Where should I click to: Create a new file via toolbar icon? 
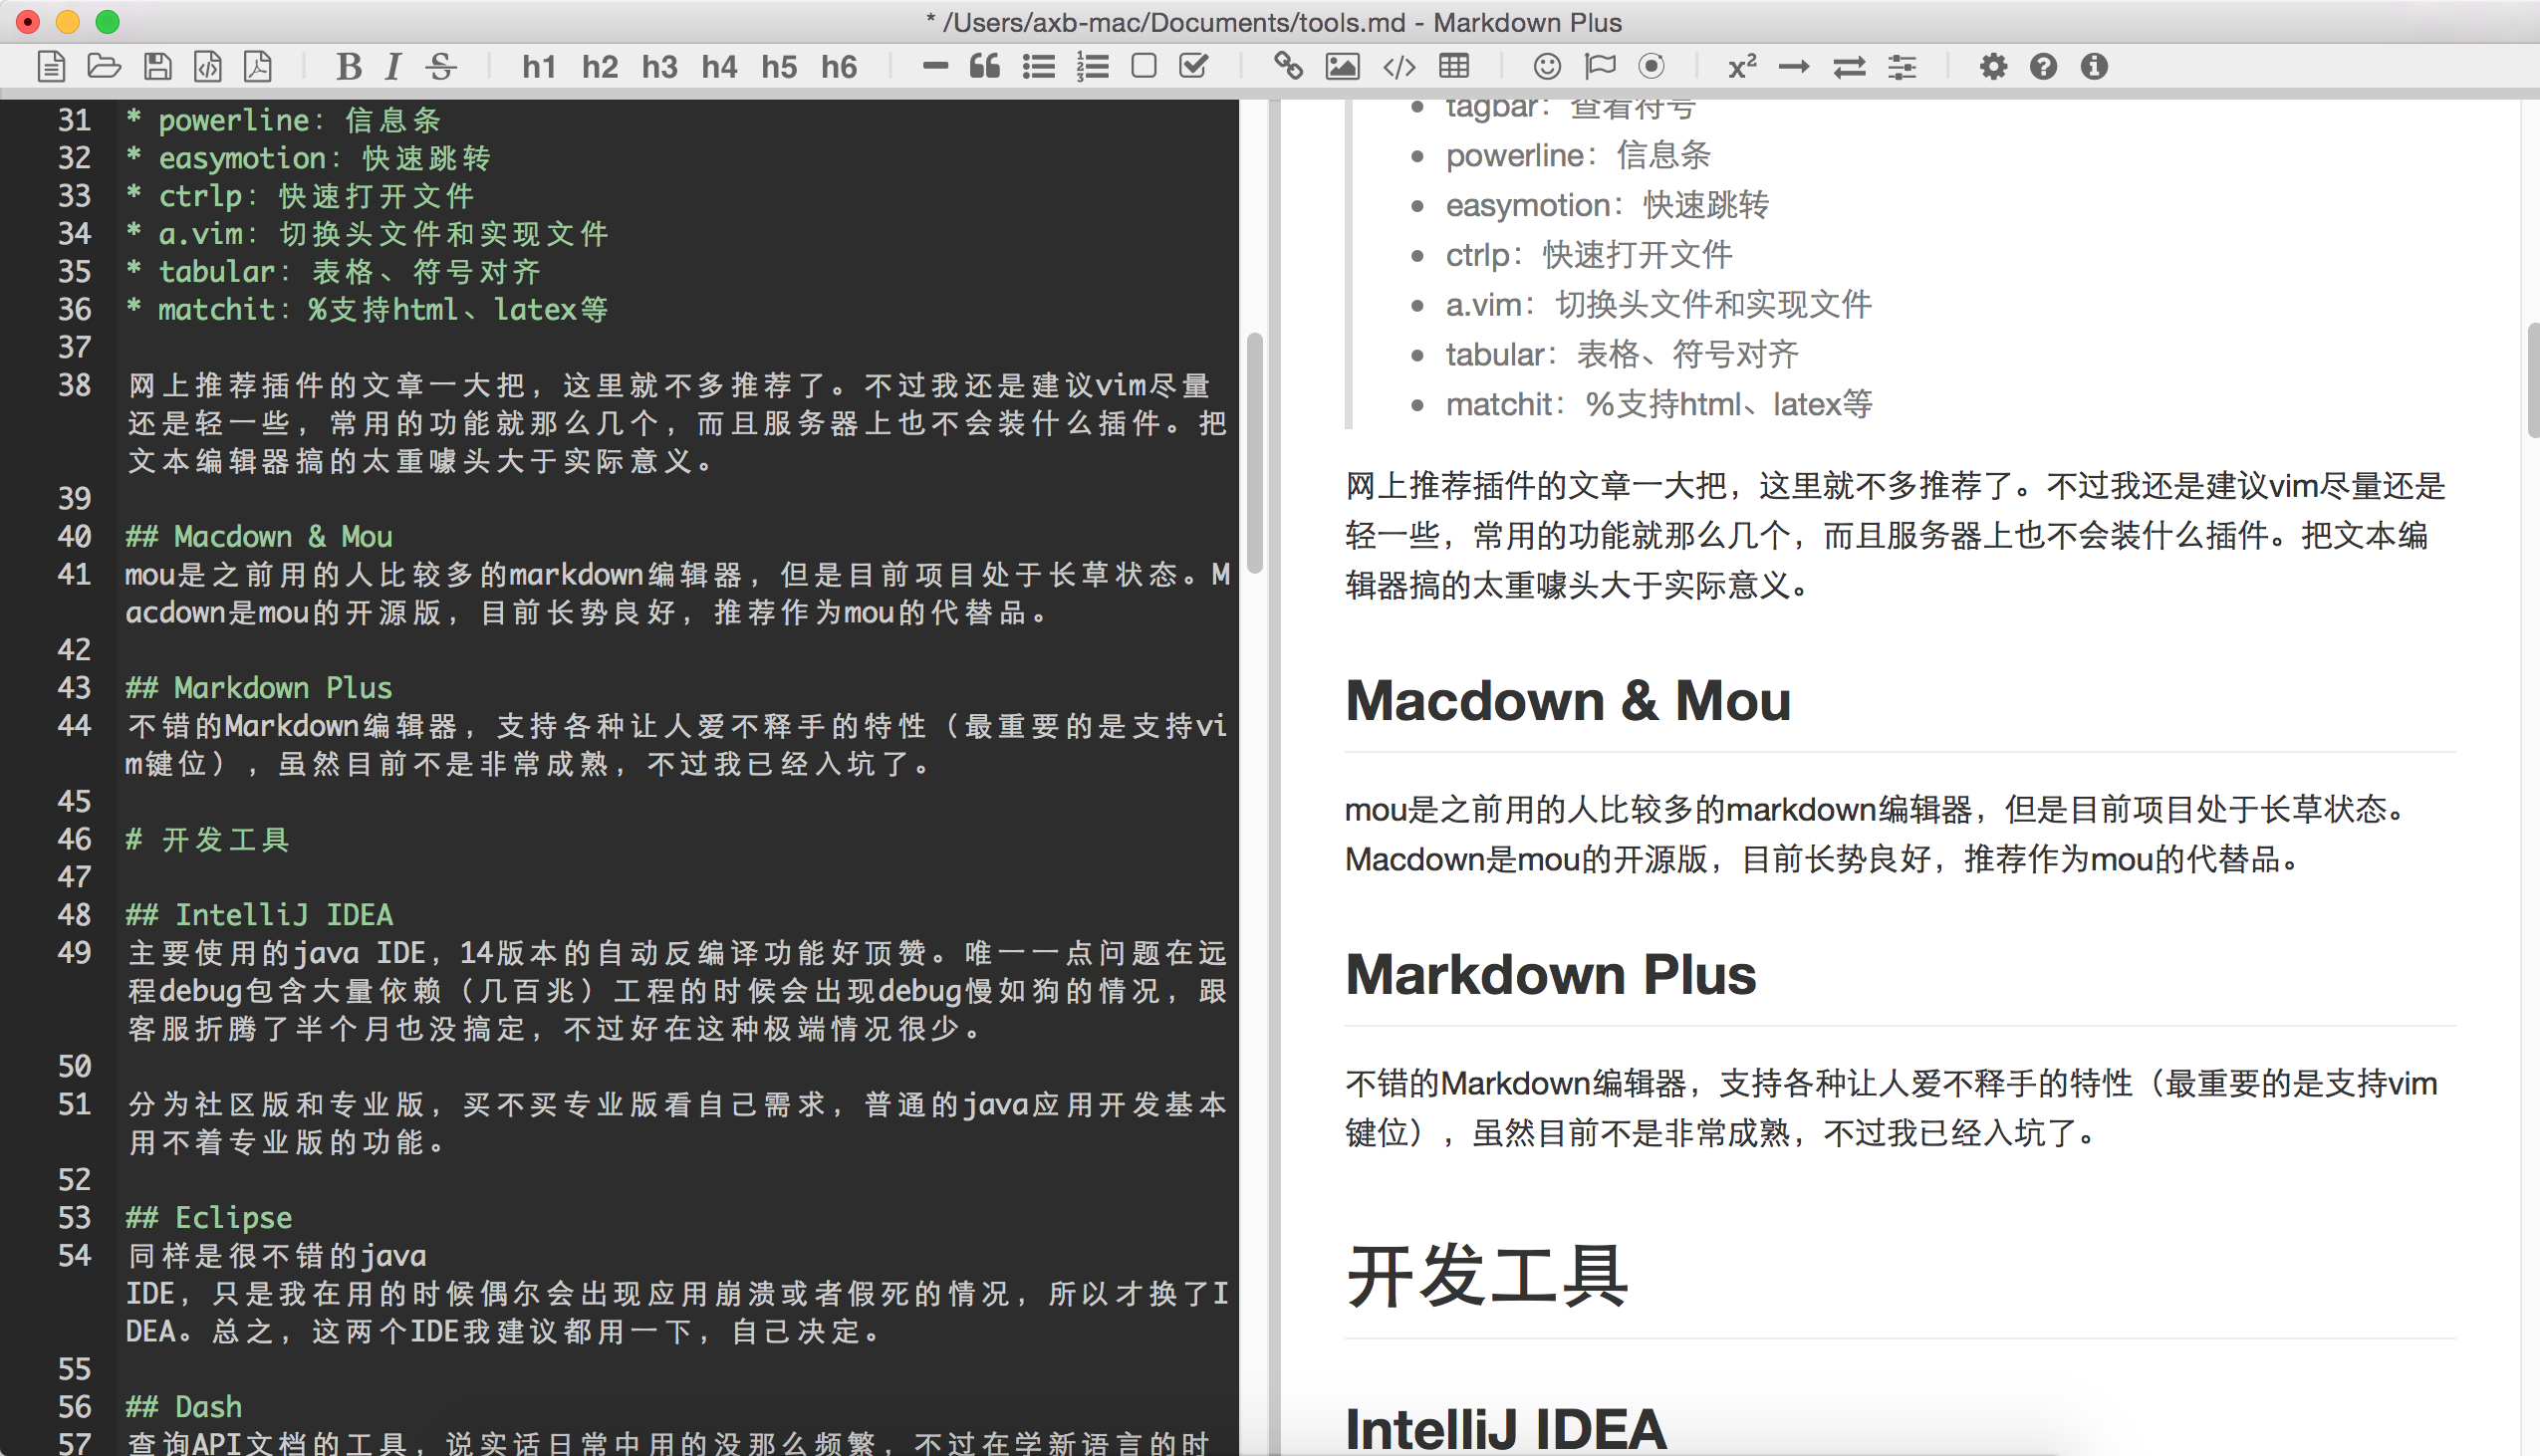tap(52, 67)
